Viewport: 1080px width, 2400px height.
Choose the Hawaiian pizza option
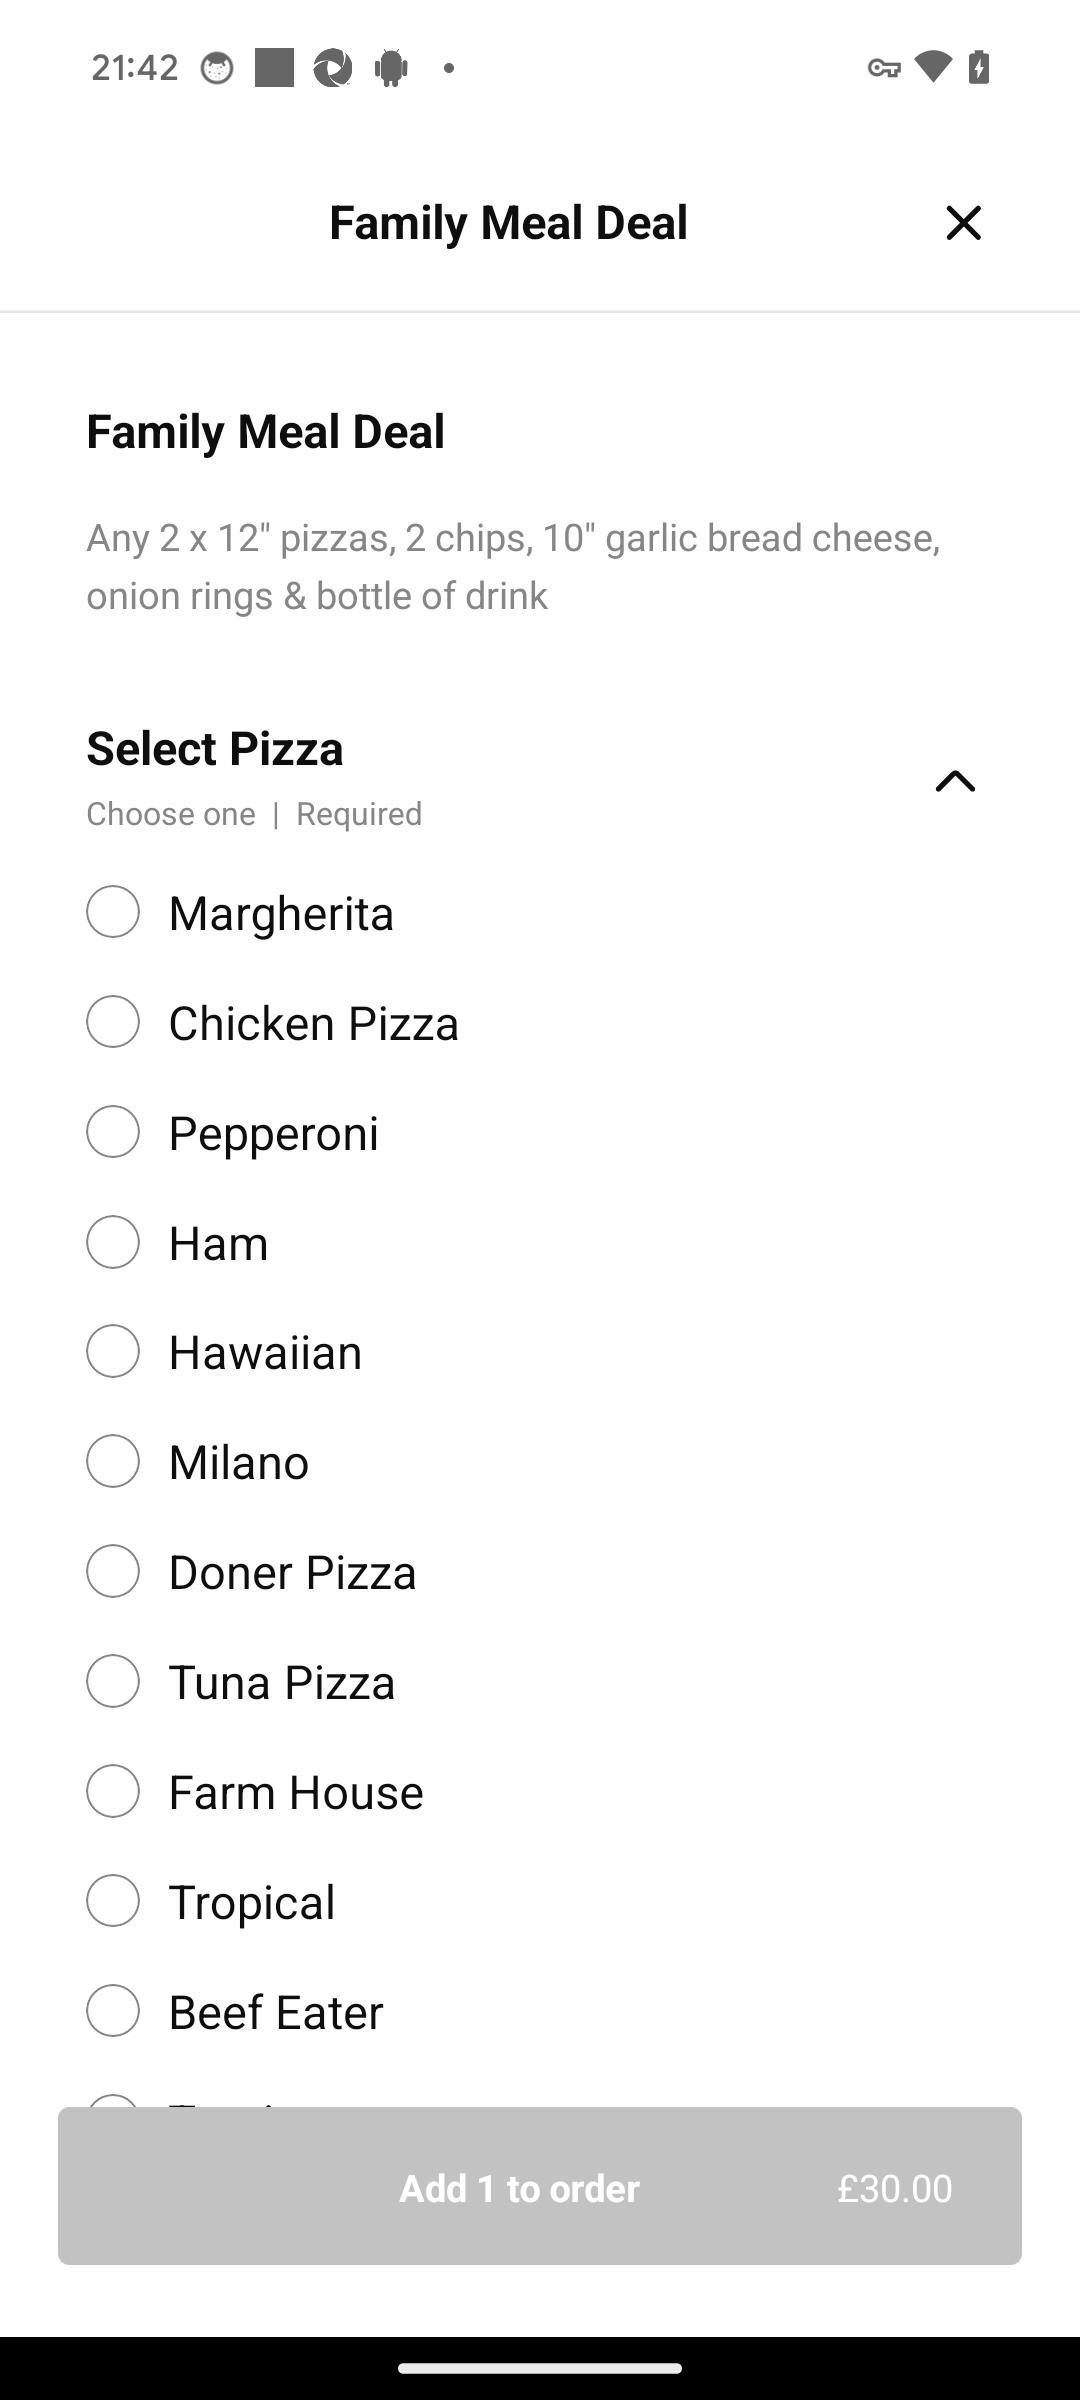(113, 1351)
